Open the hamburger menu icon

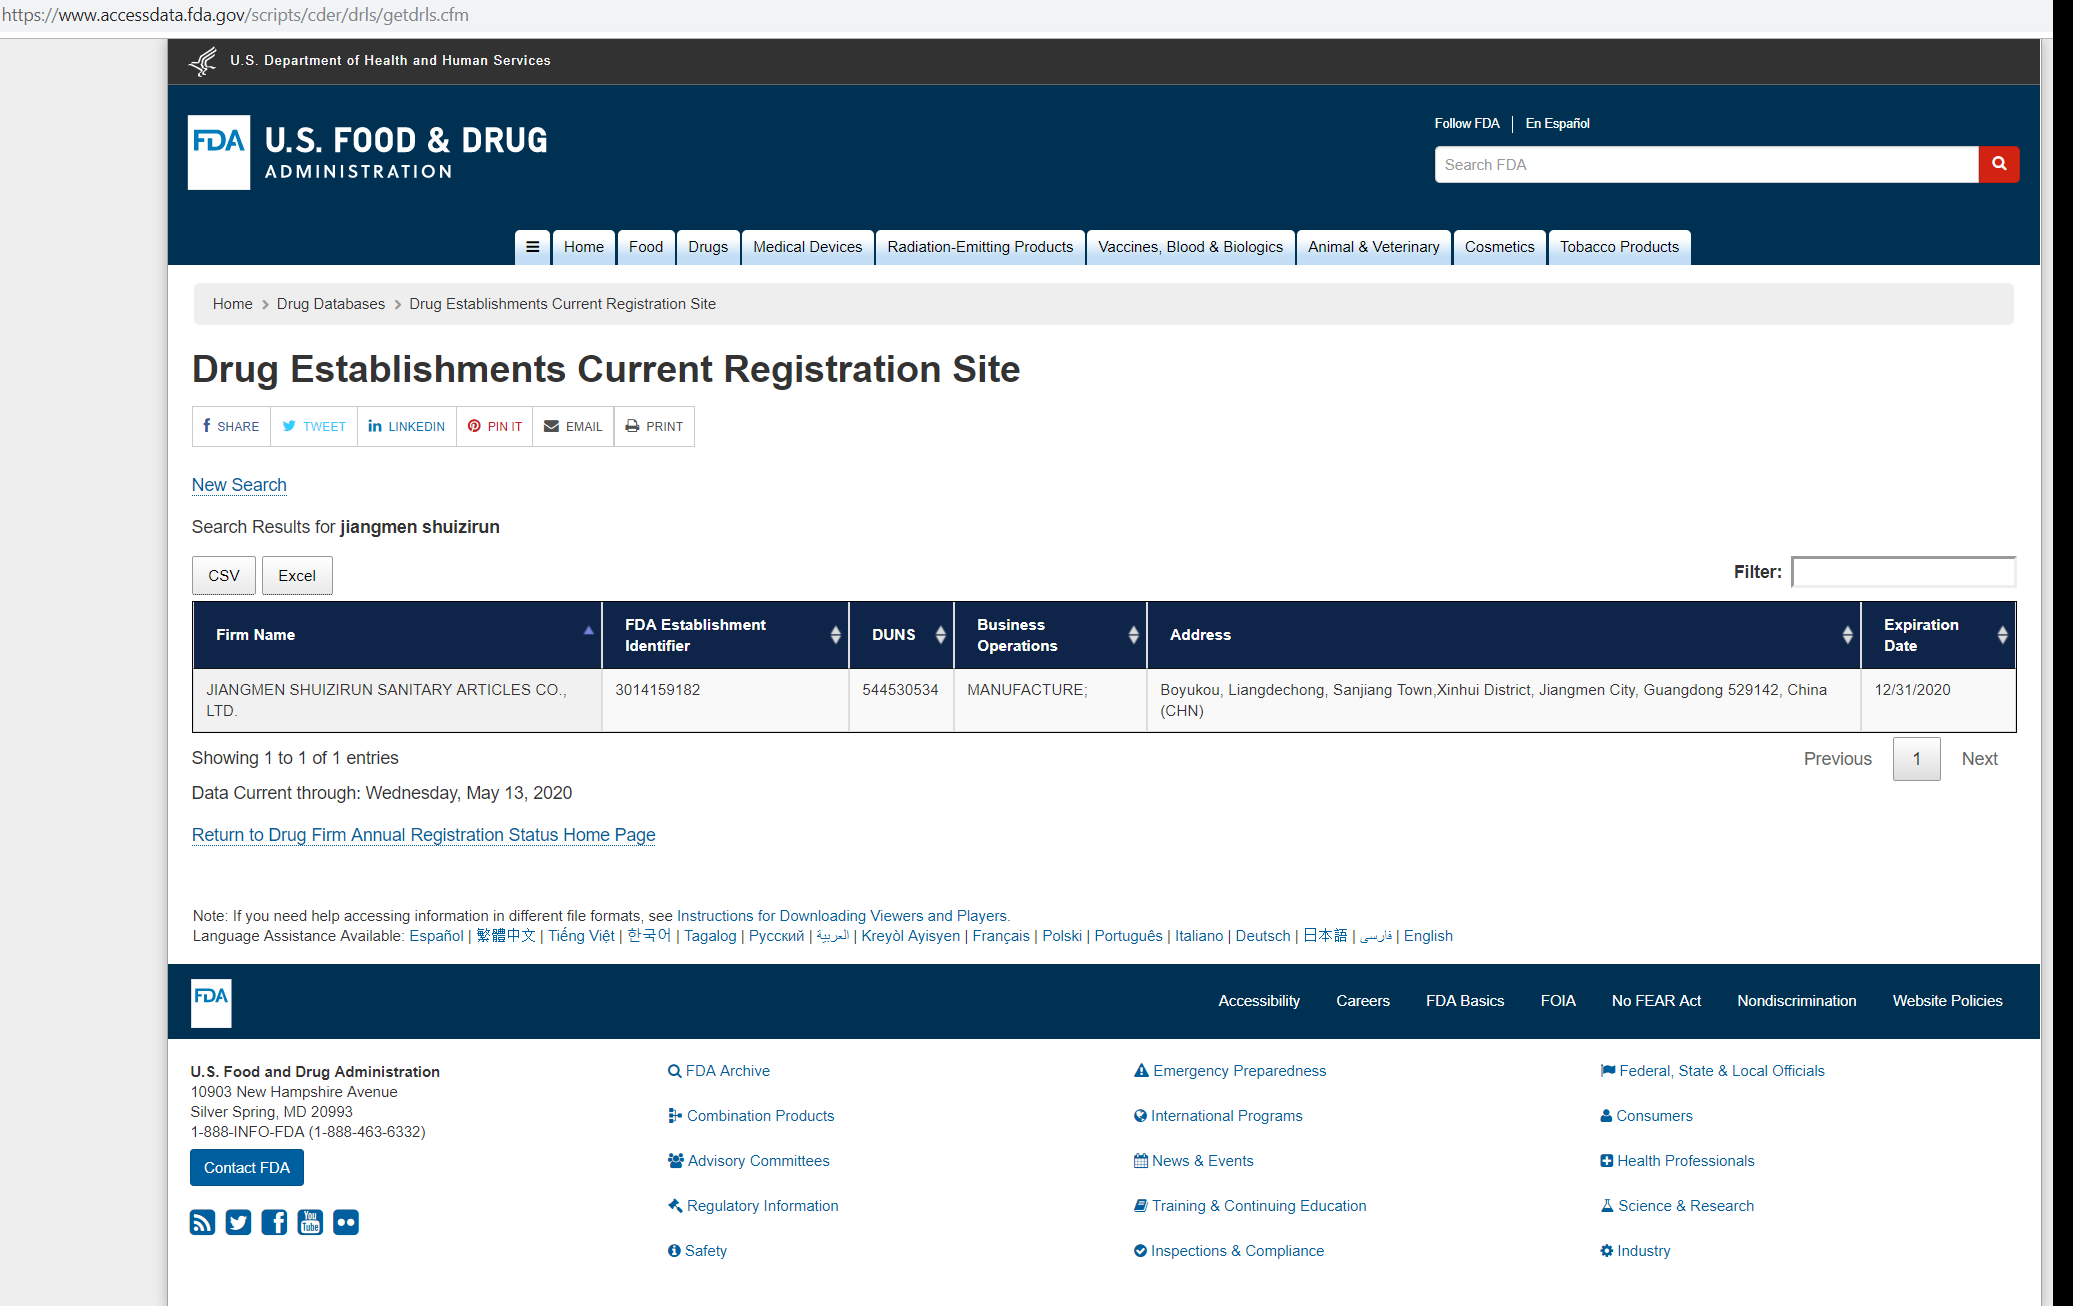coord(532,247)
